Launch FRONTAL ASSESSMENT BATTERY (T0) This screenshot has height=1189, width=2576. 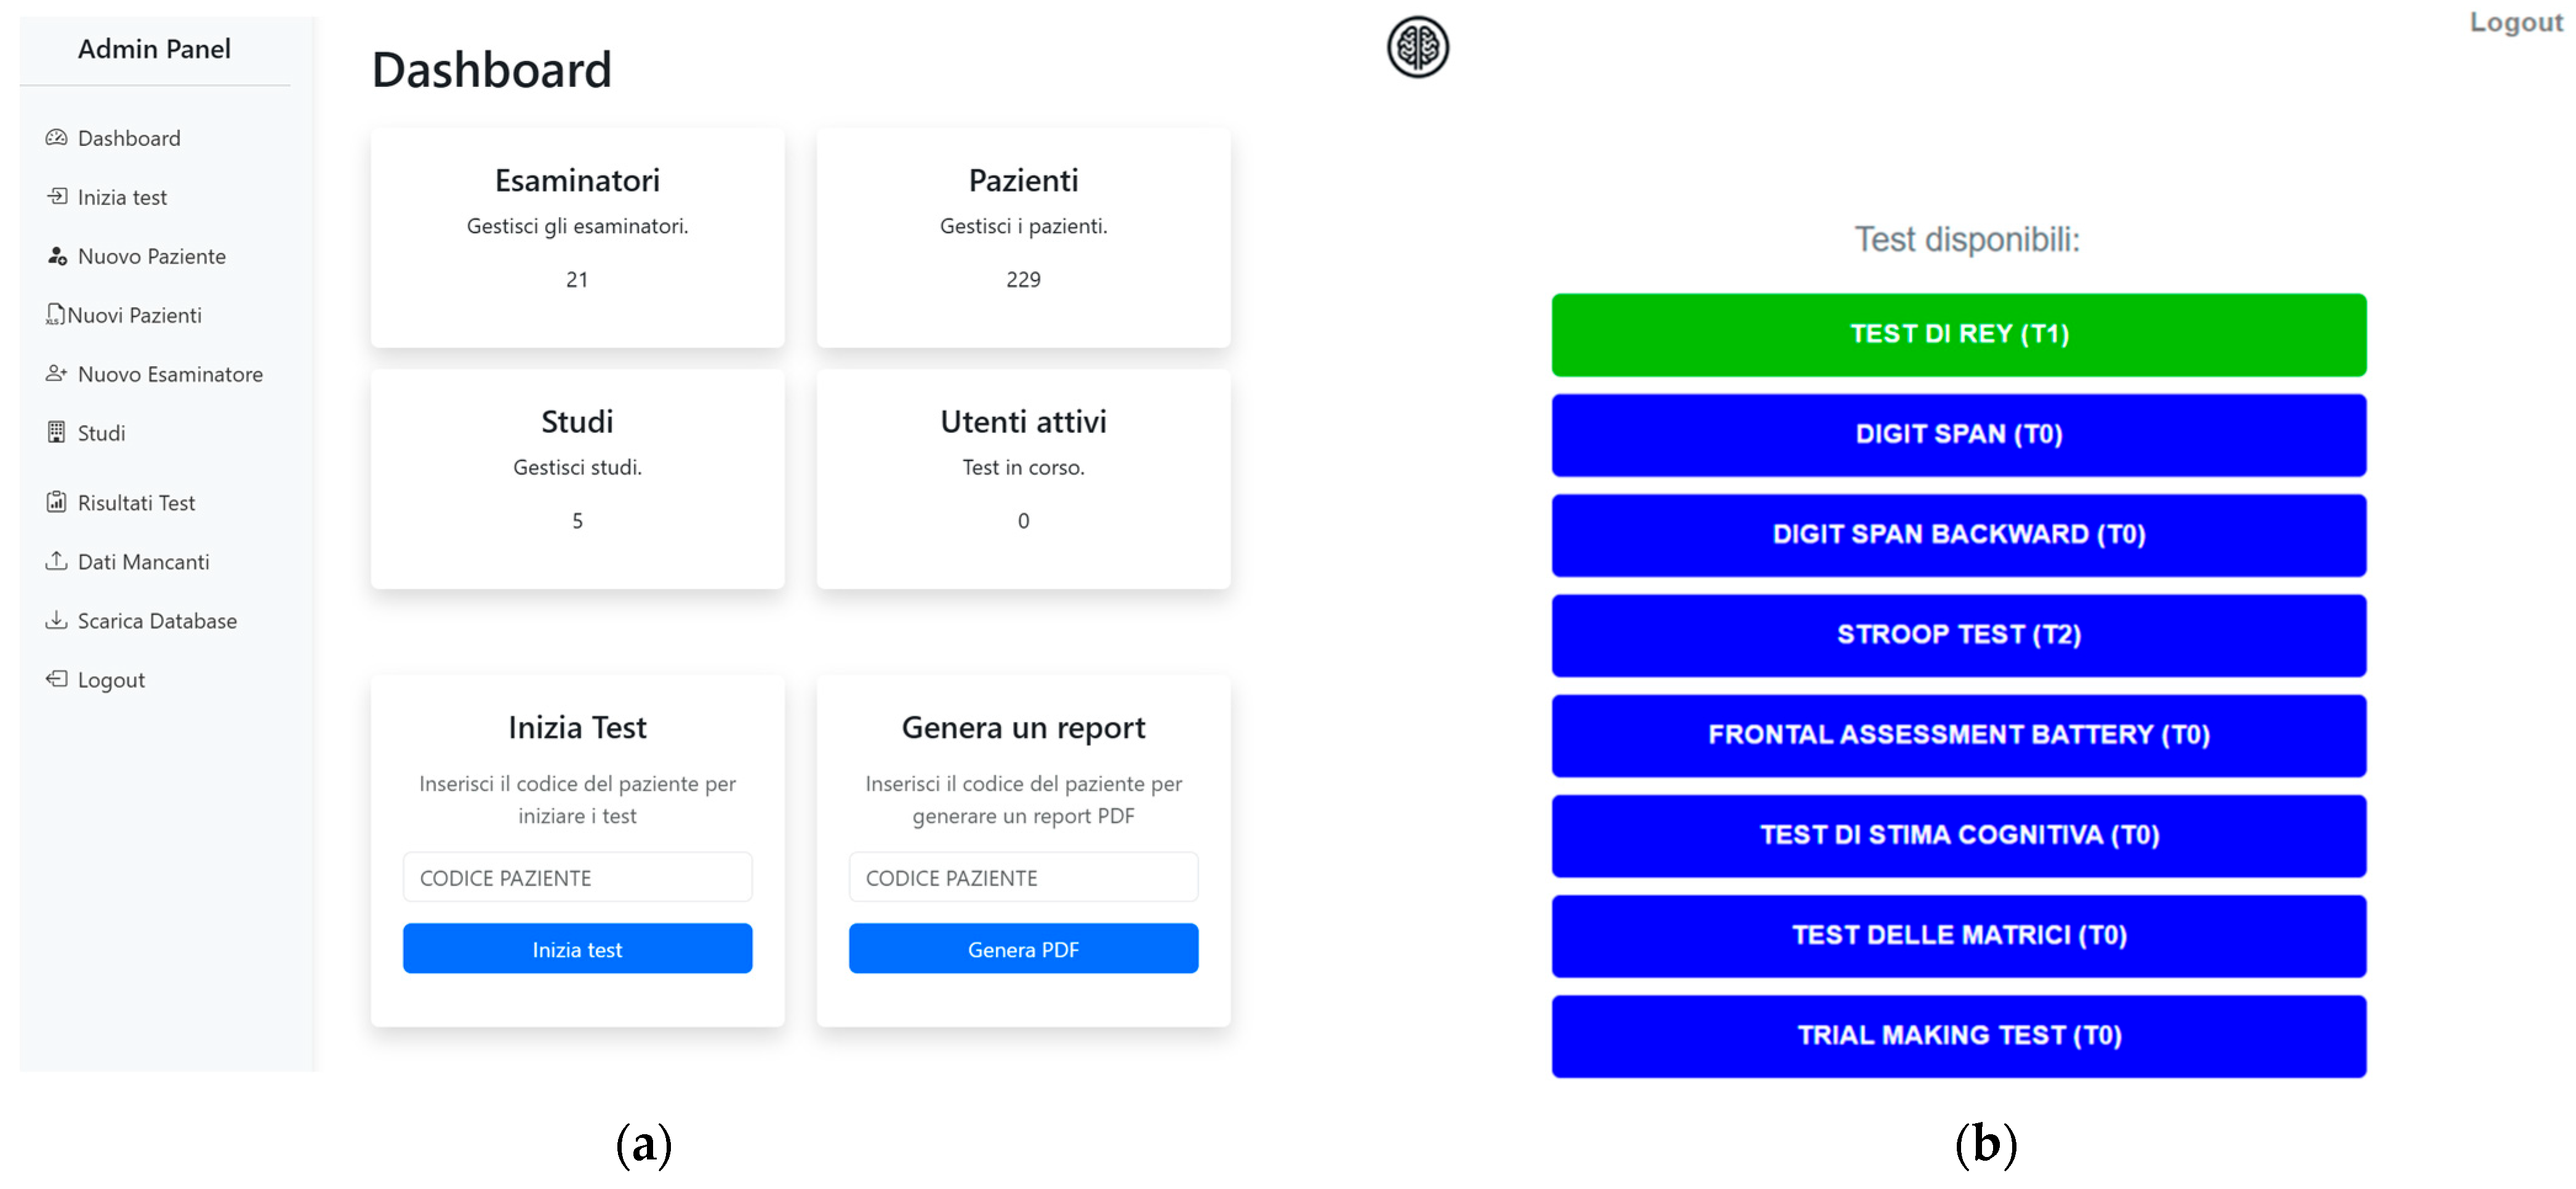tap(1958, 735)
